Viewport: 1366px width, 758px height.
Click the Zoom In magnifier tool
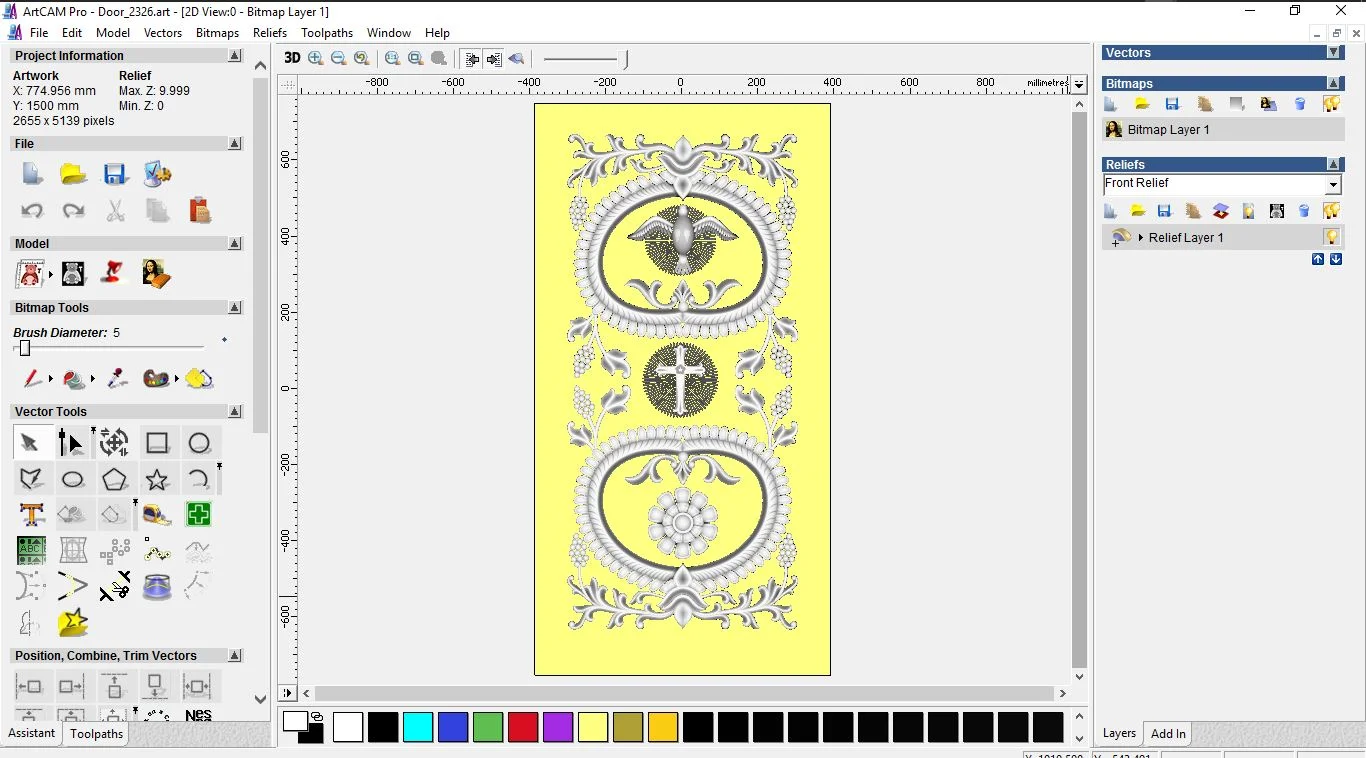316,58
